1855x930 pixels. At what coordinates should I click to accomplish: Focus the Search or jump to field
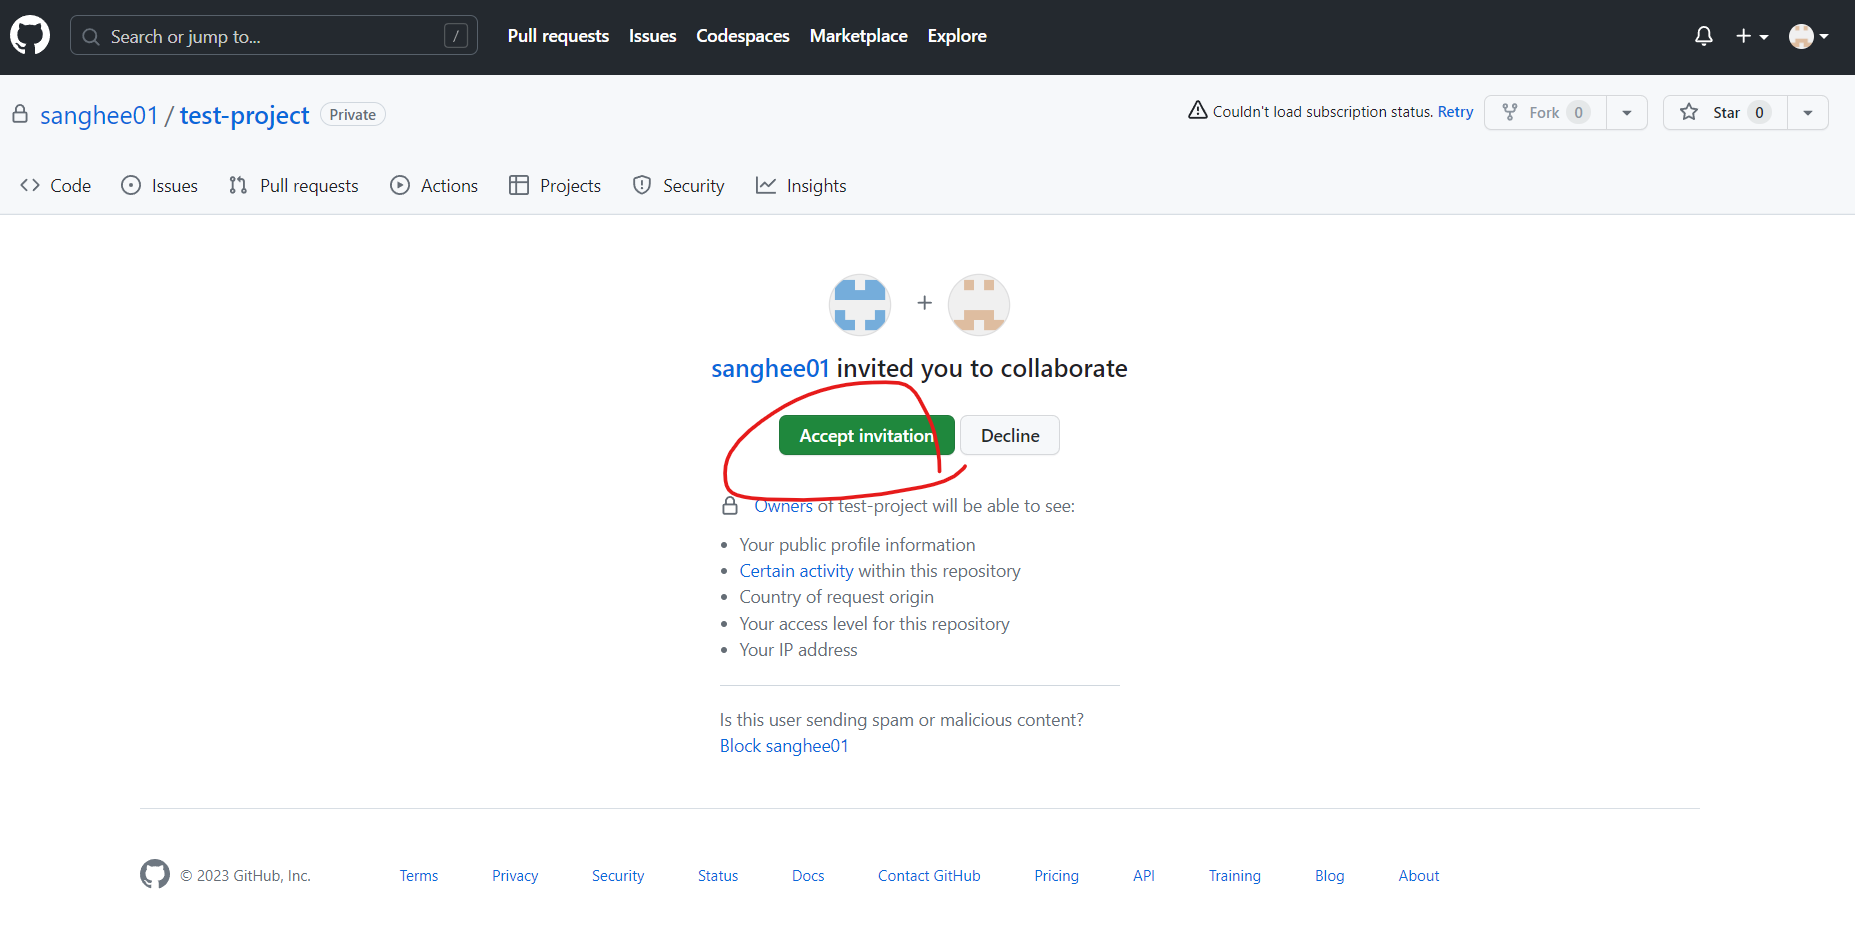click(273, 36)
